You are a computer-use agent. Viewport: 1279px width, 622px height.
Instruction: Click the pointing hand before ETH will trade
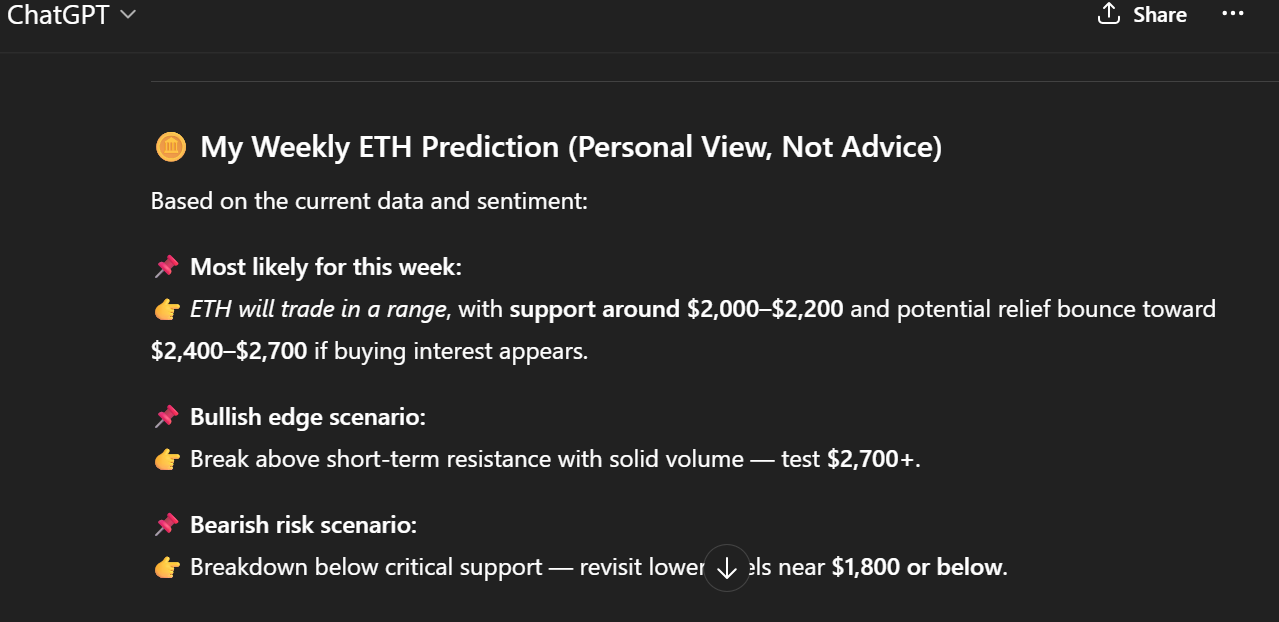(167, 310)
